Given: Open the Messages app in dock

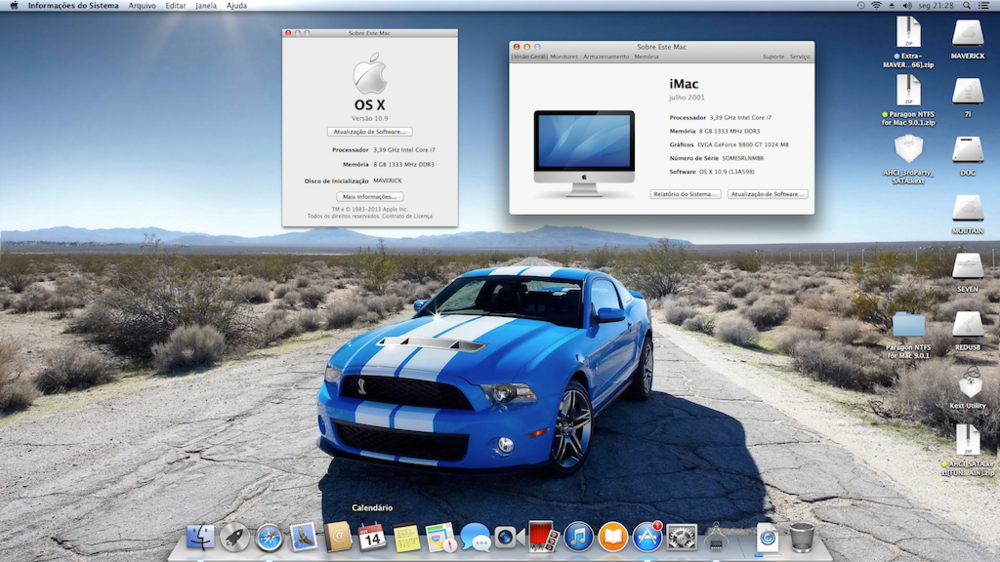Looking at the screenshot, I should (475, 538).
